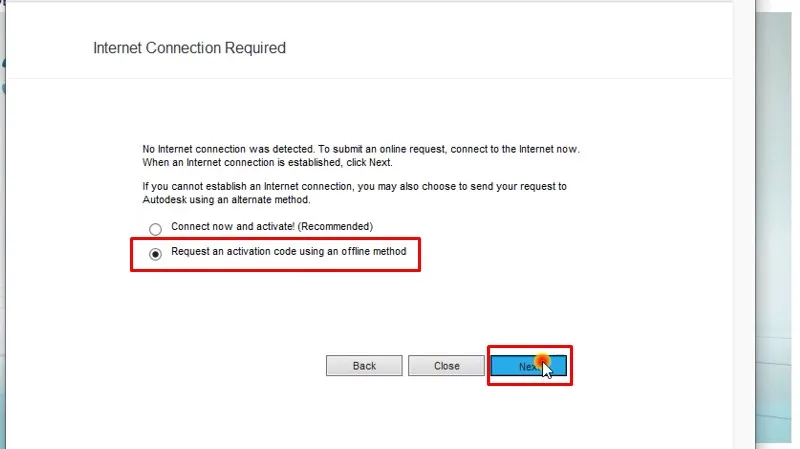Select the offline method radio button
This screenshot has height=449, width=800.
click(x=155, y=254)
